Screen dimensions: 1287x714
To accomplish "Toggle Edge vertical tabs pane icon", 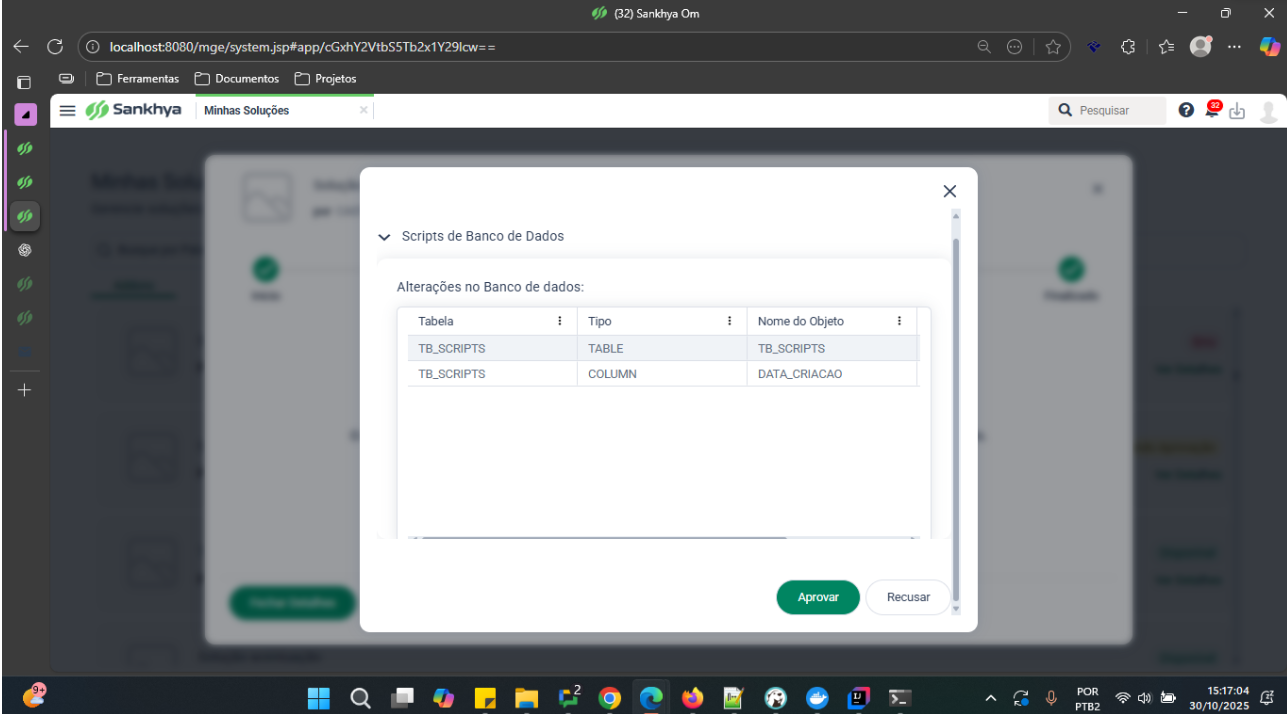I will [x=25, y=82].
